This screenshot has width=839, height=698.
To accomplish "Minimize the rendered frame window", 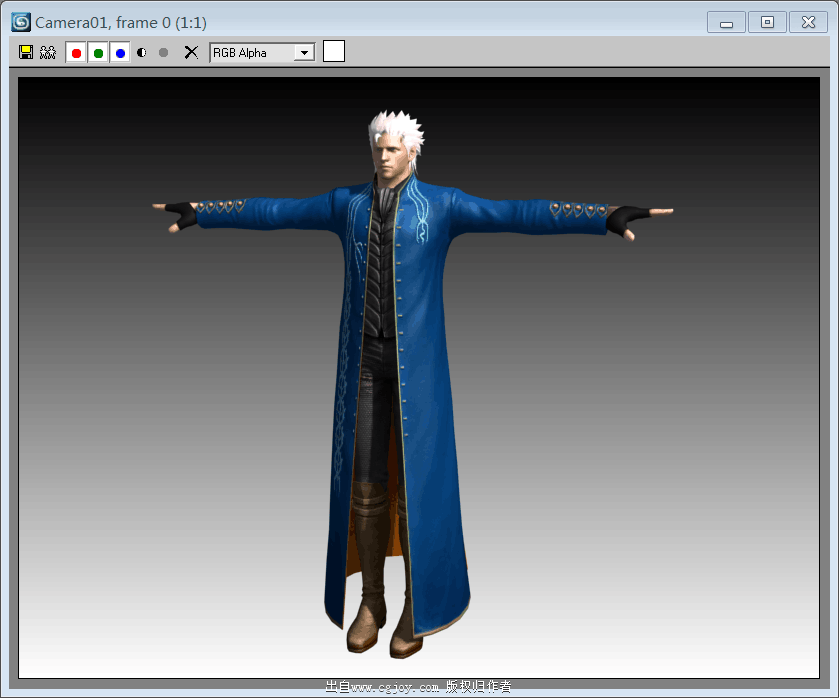I will coord(725,21).
